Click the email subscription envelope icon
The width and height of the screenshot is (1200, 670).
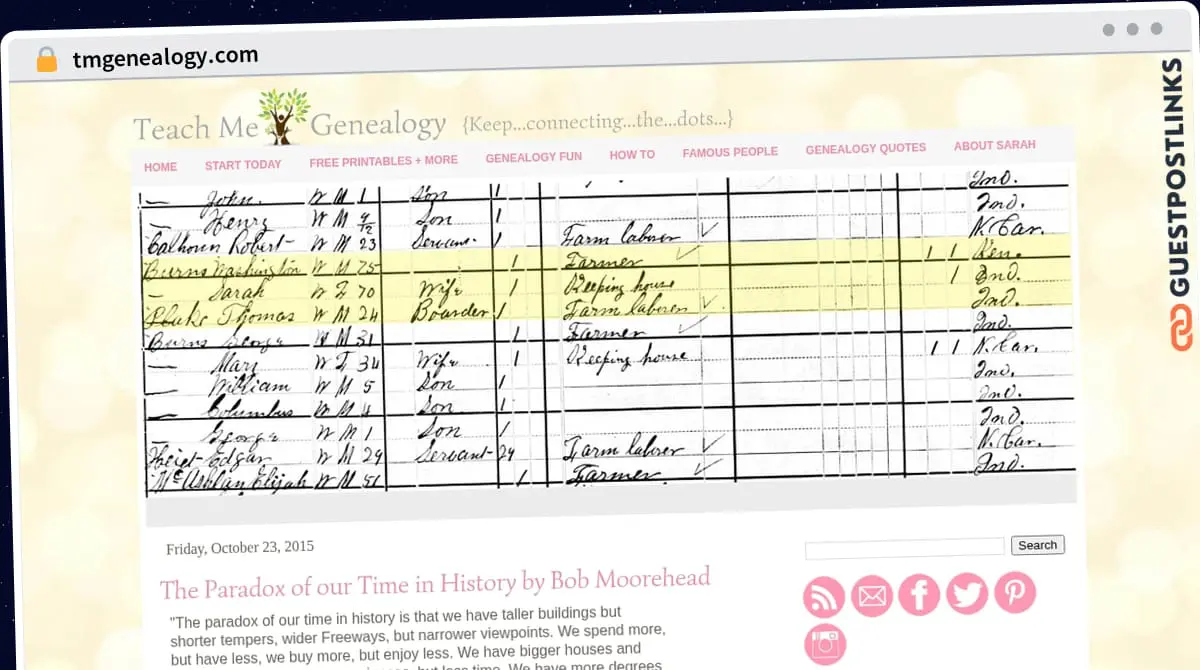point(871,594)
